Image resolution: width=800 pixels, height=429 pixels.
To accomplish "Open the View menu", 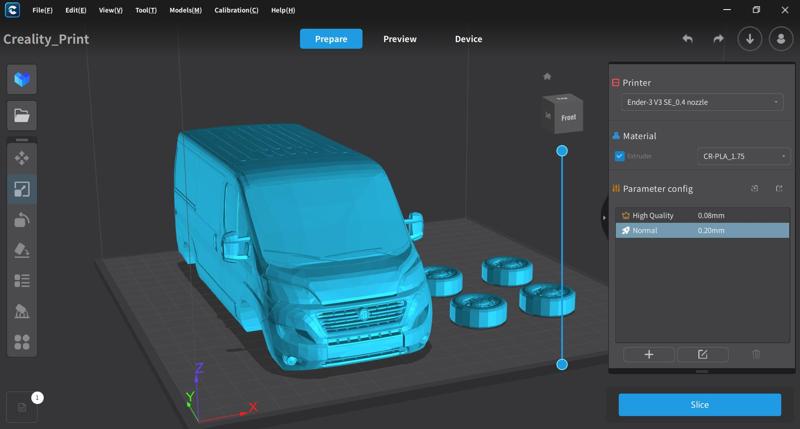I will (111, 10).
